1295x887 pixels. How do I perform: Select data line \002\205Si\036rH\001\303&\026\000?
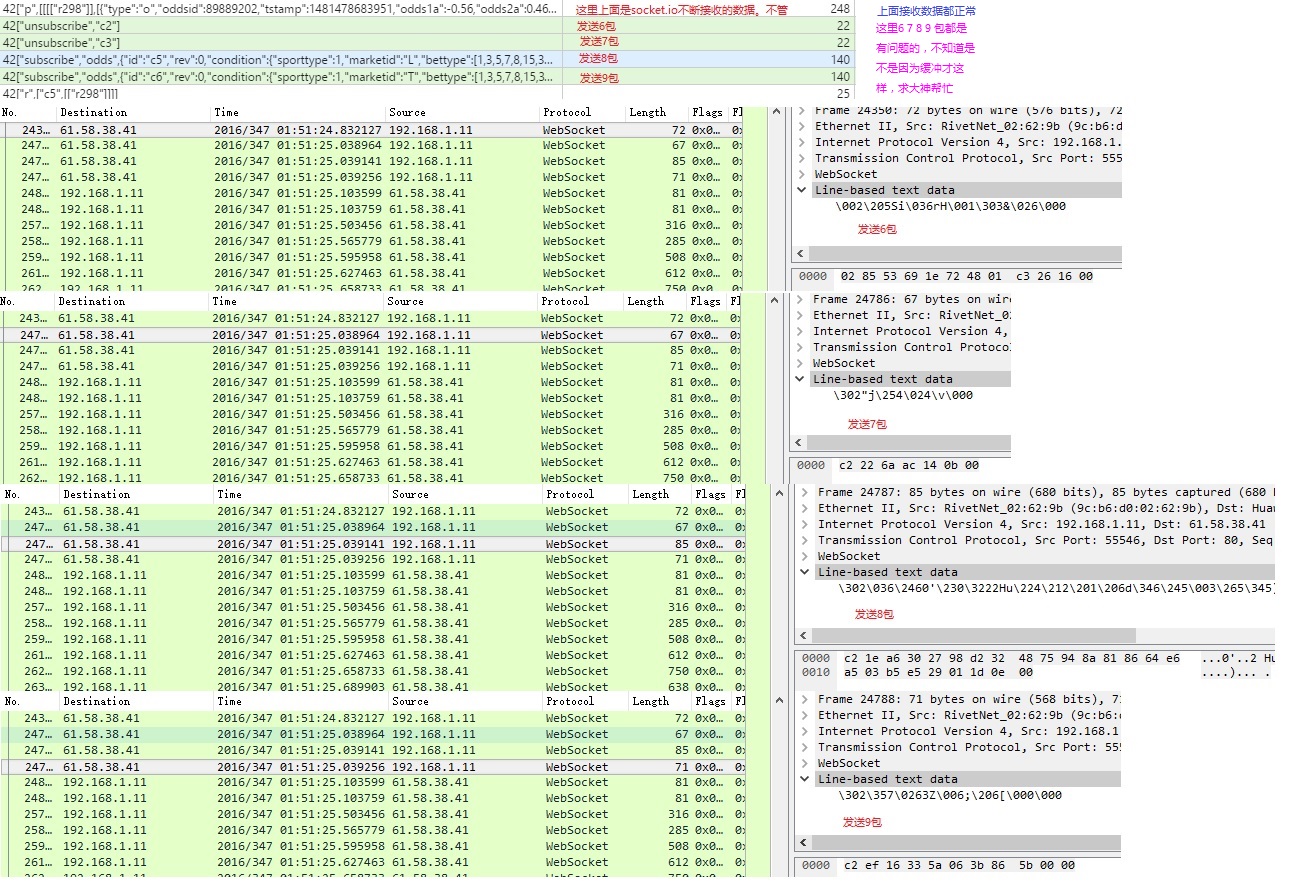pyautogui.click(x=951, y=206)
